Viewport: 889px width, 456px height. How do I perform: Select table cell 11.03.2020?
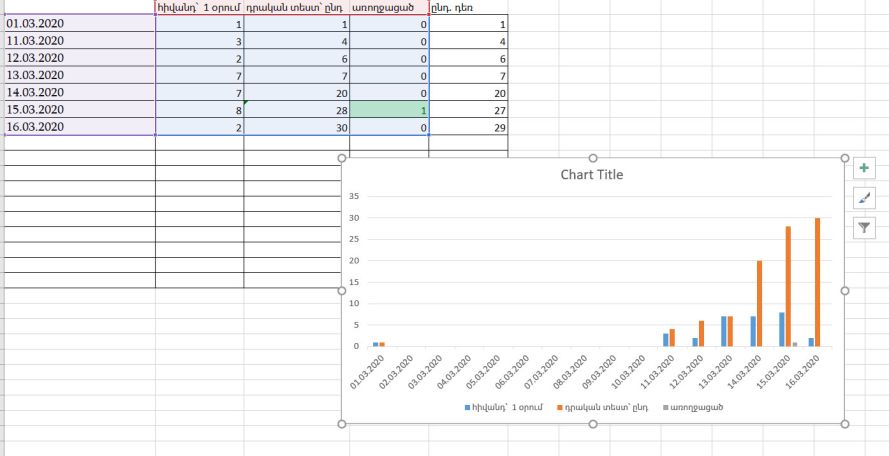(79, 41)
